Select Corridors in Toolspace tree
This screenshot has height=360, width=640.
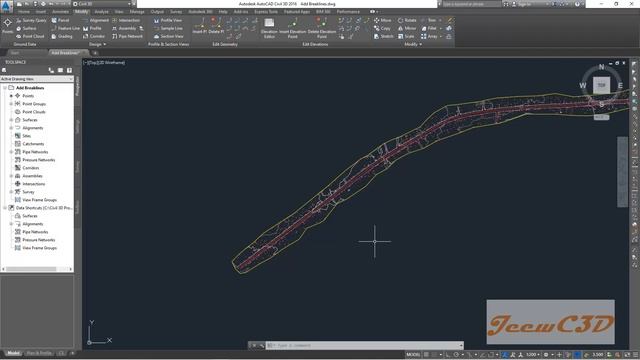(31, 168)
